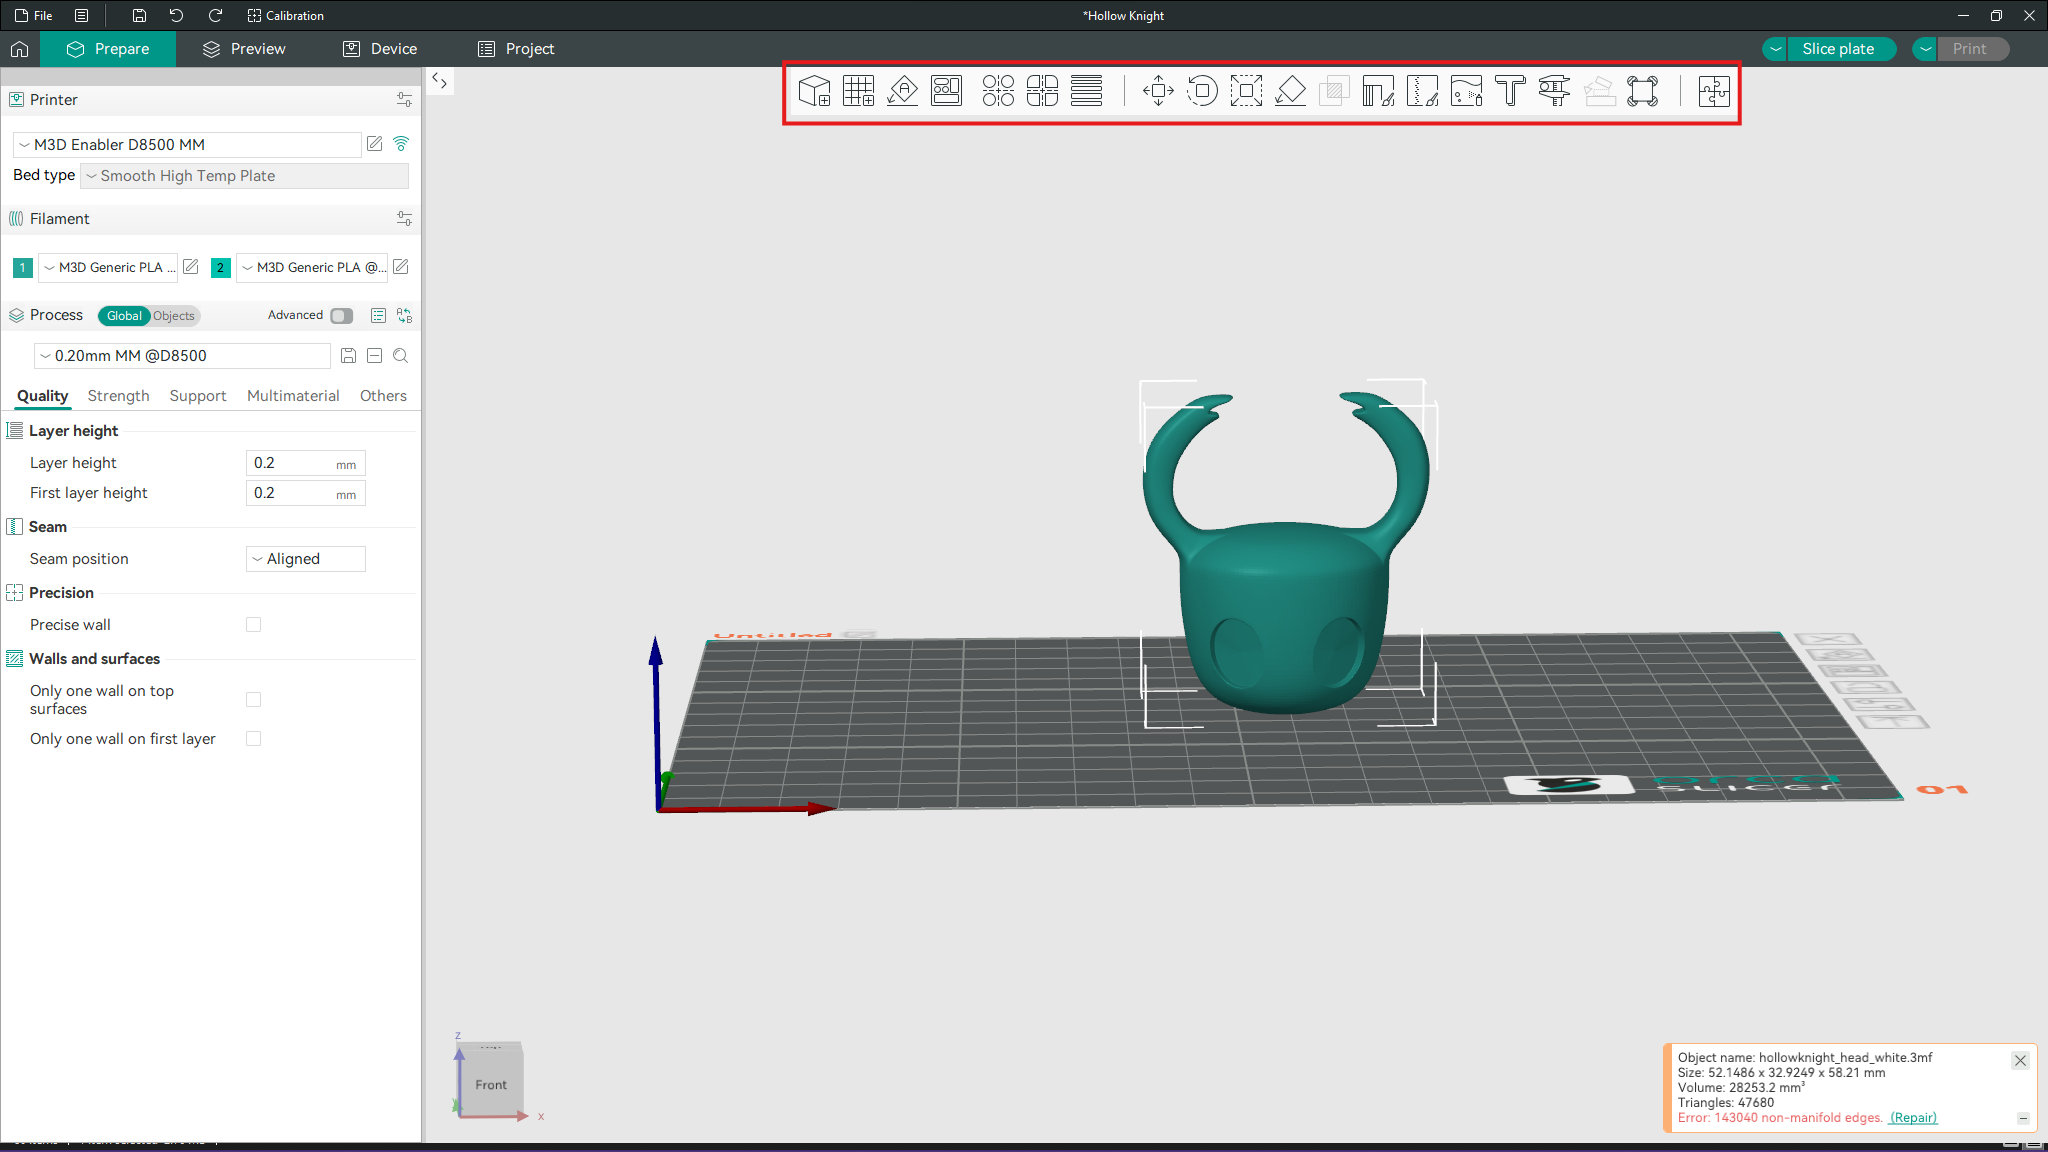Click the Slice plate button
The width and height of the screenshot is (2048, 1152).
pos(1837,49)
